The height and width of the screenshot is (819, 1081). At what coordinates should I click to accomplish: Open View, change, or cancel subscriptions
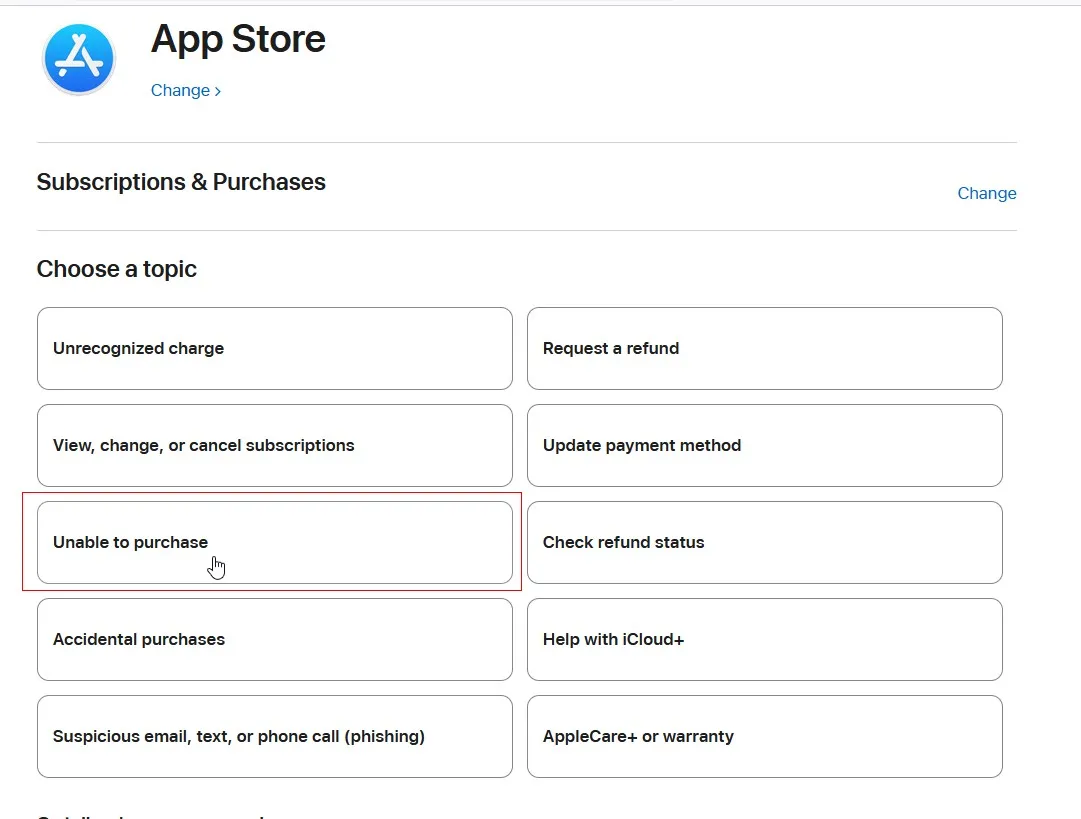tap(274, 445)
